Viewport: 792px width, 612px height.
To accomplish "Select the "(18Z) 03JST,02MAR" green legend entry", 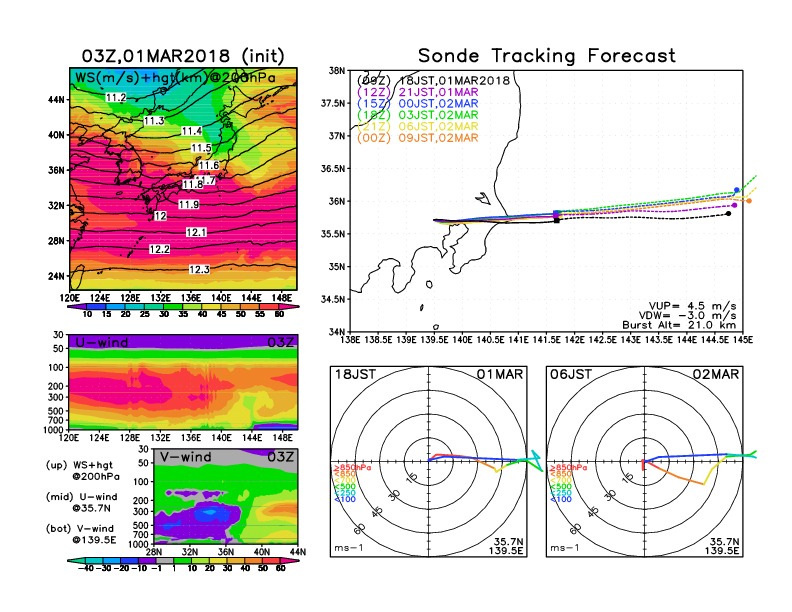I will pyautogui.click(x=418, y=115).
